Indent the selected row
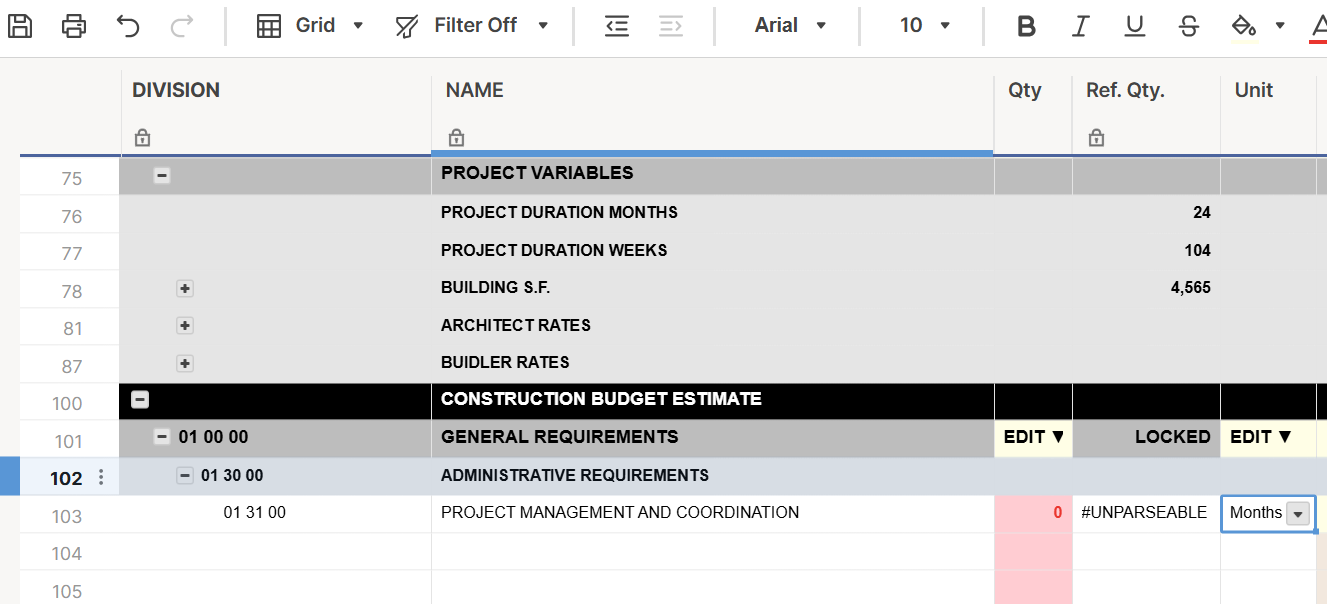This screenshot has width=1327, height=604. (671, 25)
